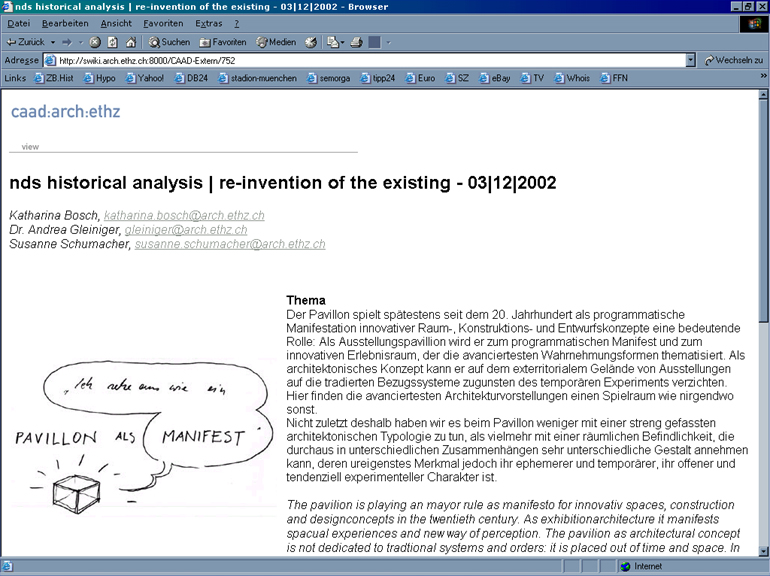Click the forward navigation arrow
The width and height of the screenshot is (770, 576).
tap(66, 42)
